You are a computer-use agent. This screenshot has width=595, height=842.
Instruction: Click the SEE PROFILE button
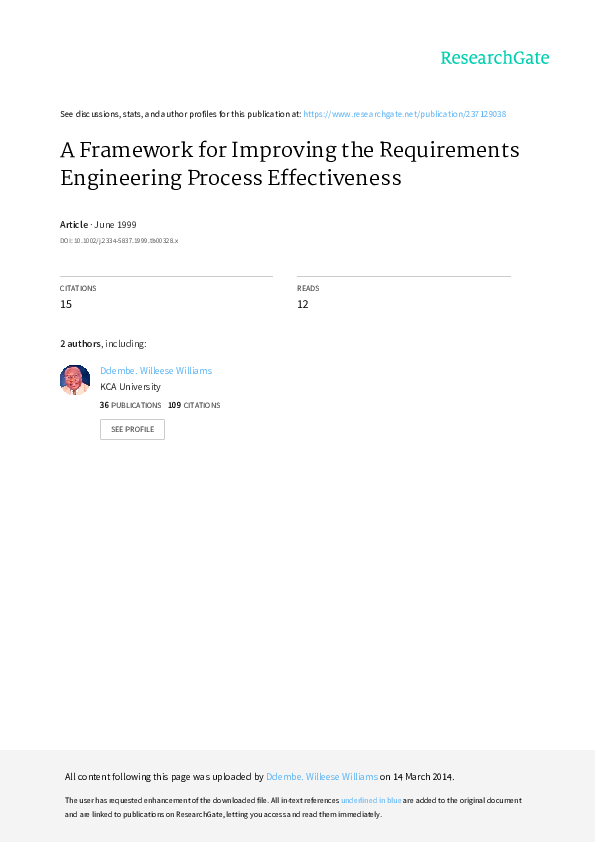click(x=132, y=429)
